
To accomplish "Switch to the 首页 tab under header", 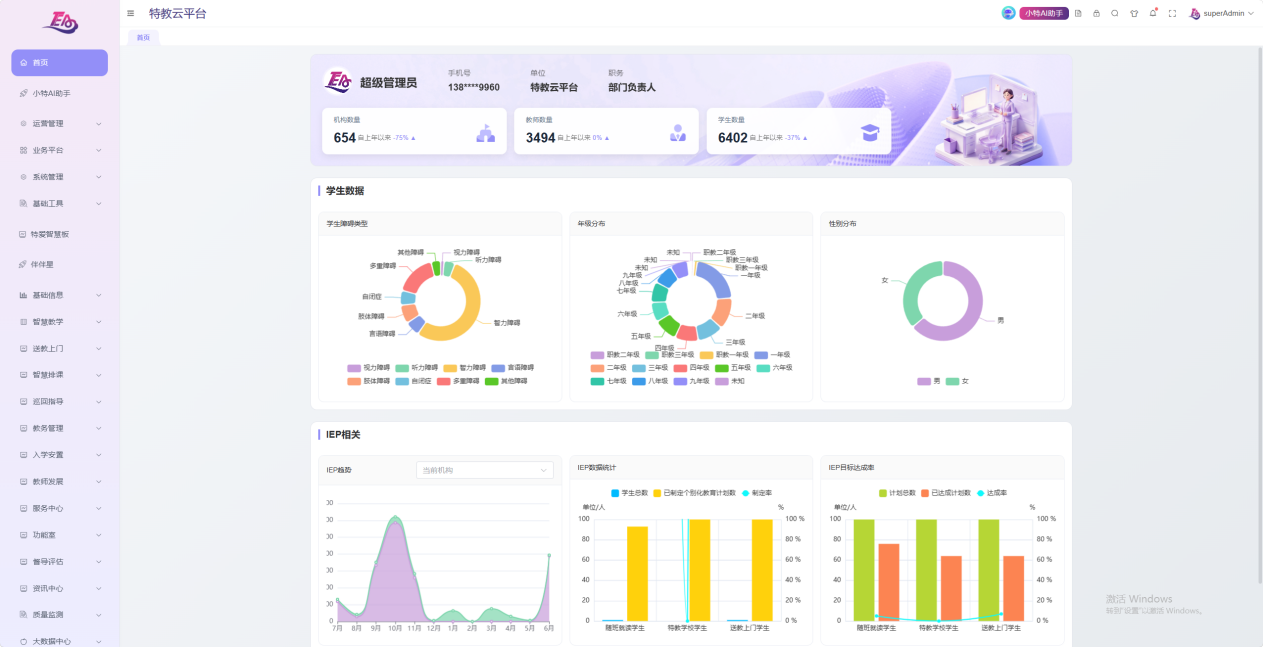I will tap(143, 38).
